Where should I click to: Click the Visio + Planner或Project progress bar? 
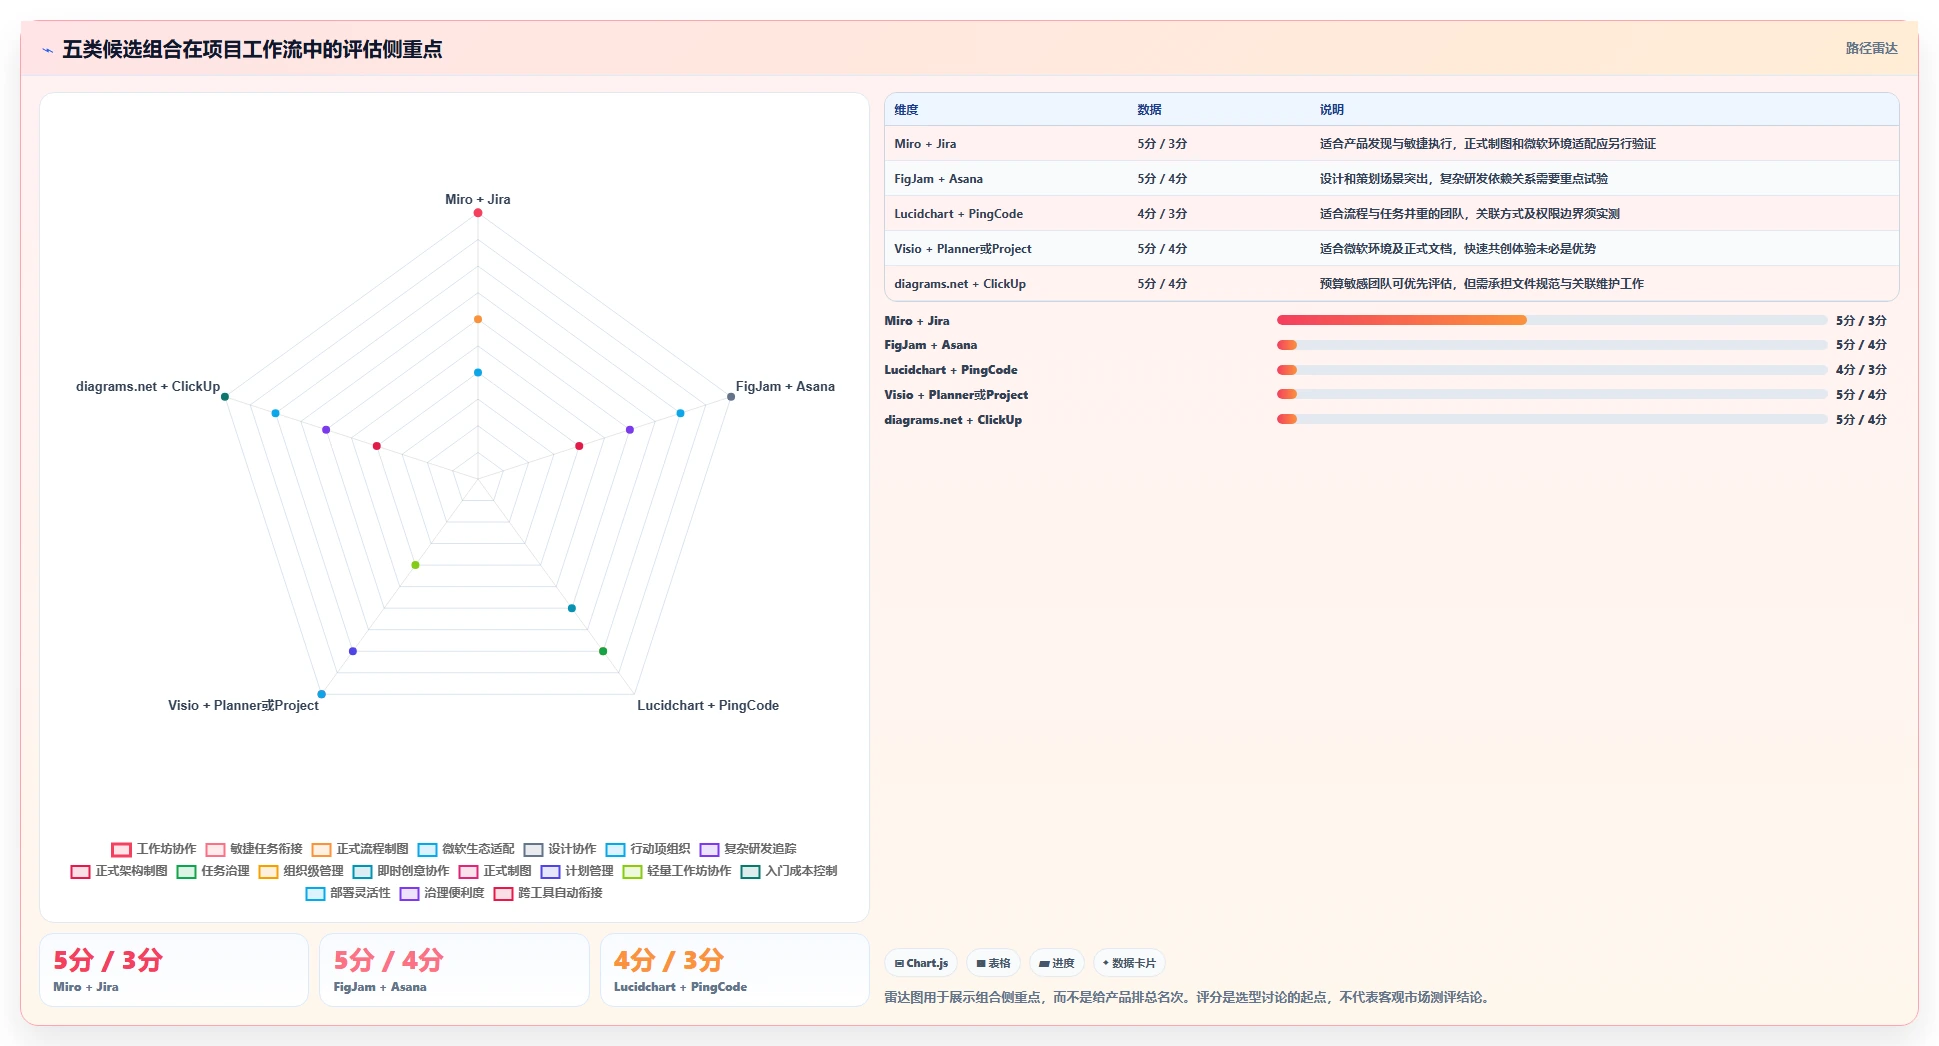(x=1552, y=395)
